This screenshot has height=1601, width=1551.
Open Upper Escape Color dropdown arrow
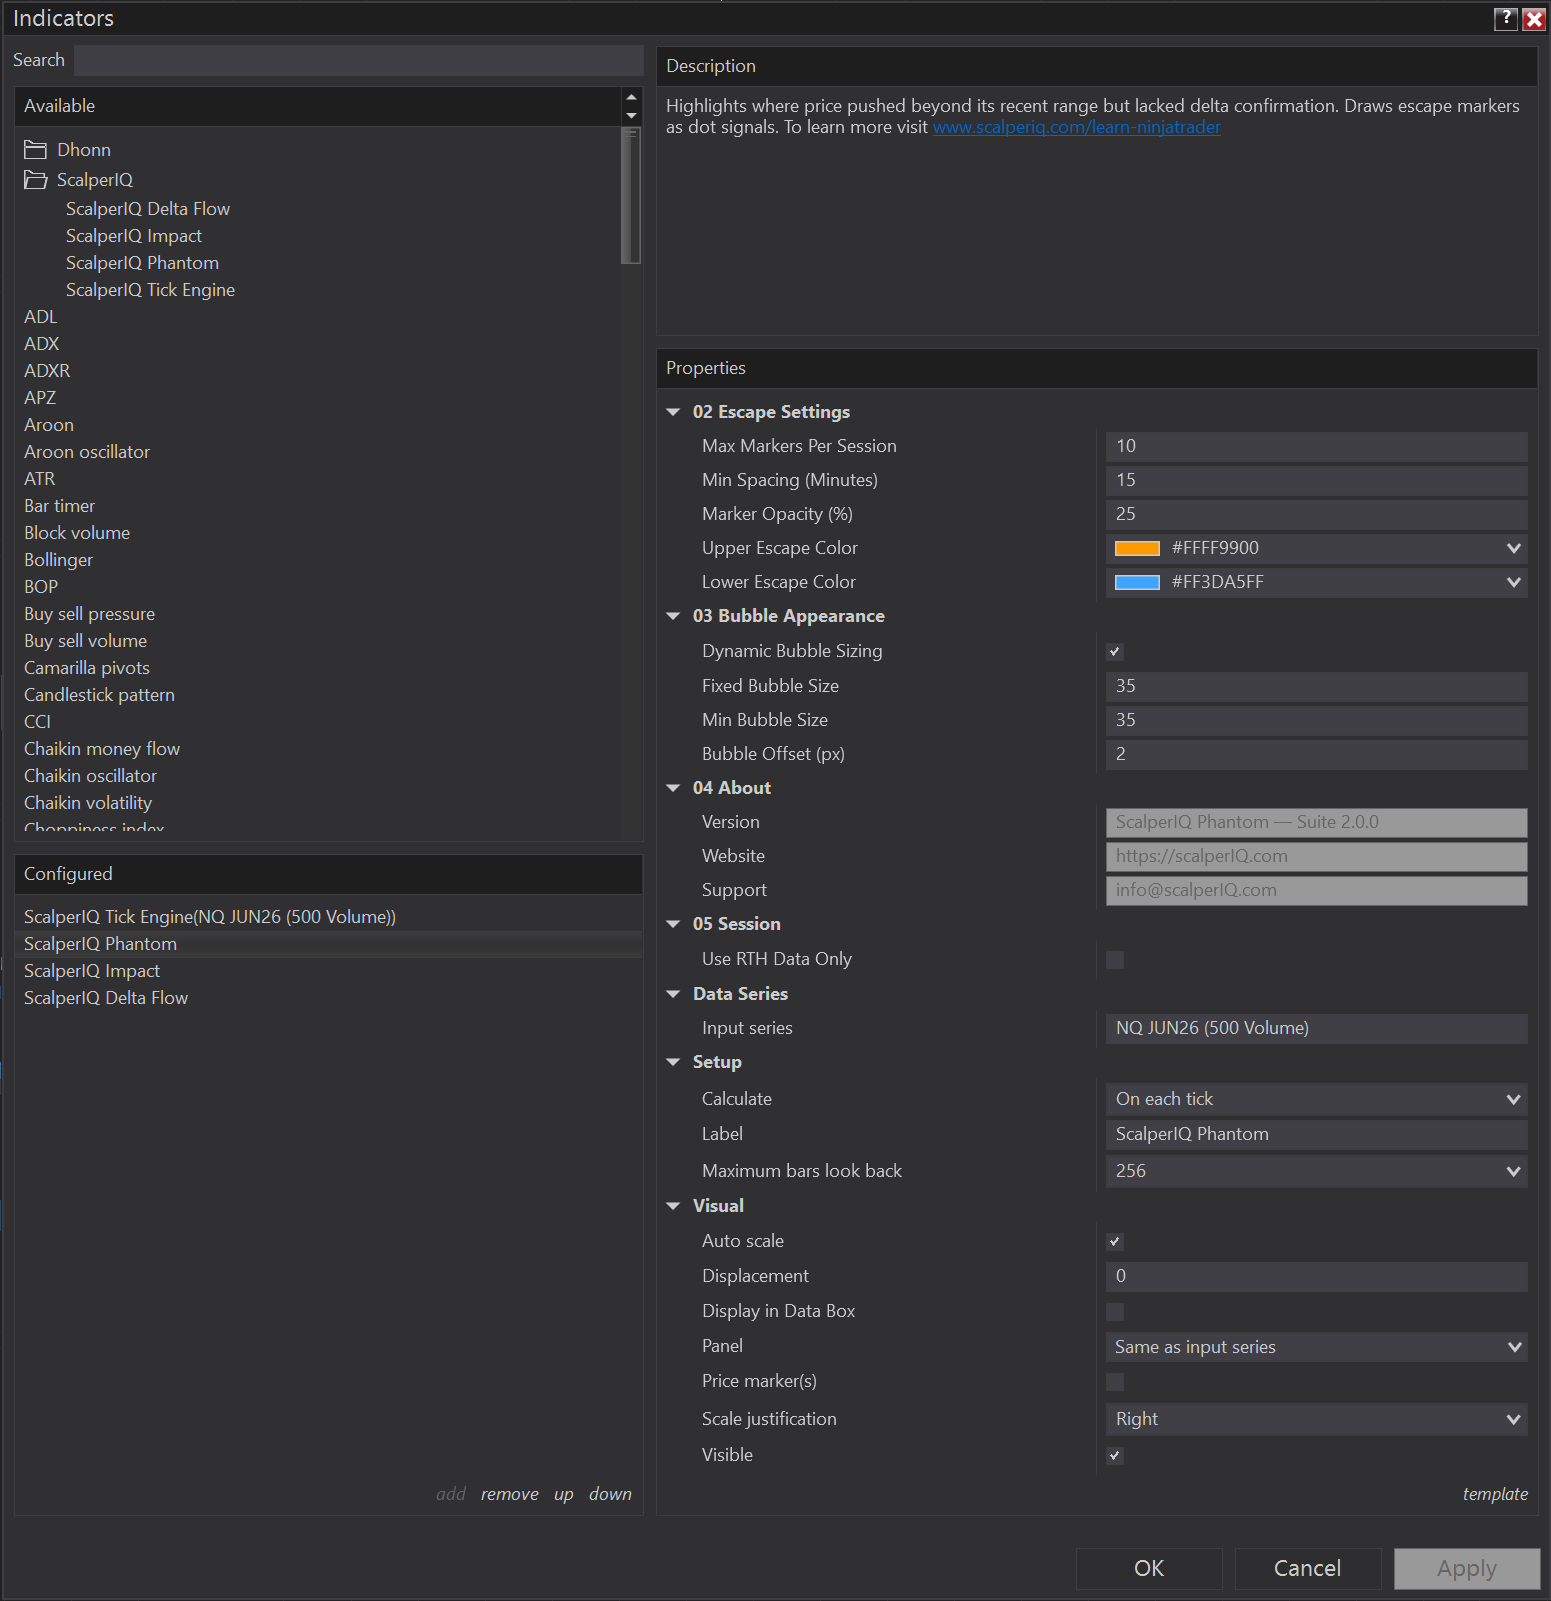(x=1513, y=548)
